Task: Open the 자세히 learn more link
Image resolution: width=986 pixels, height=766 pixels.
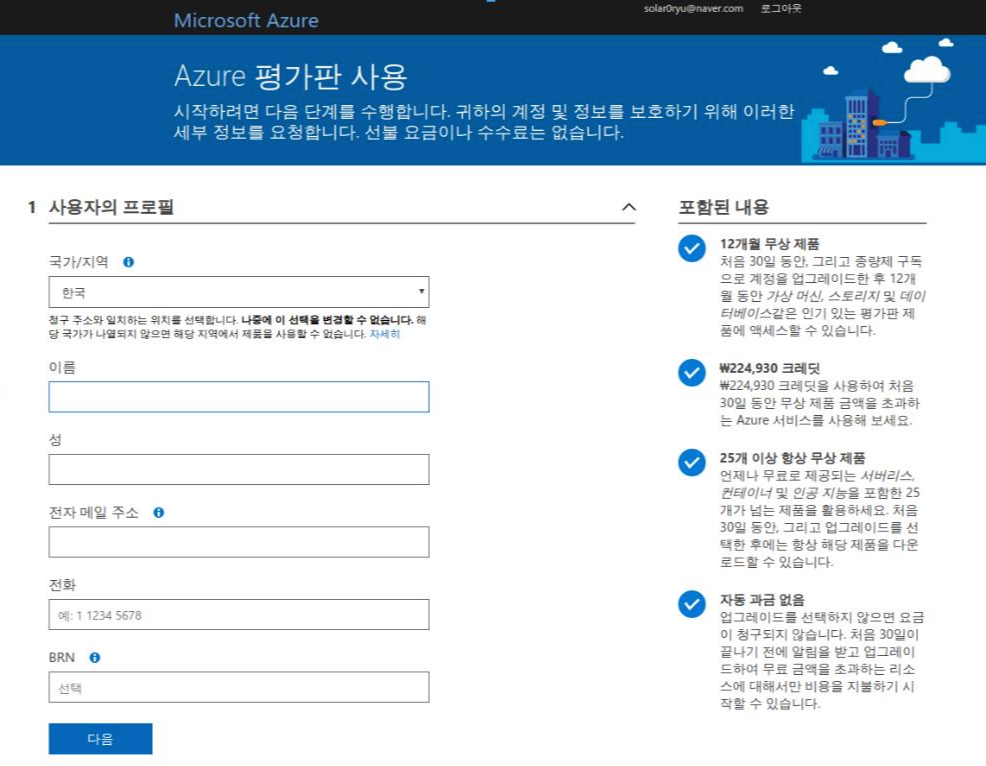Action: click(384, 334)
